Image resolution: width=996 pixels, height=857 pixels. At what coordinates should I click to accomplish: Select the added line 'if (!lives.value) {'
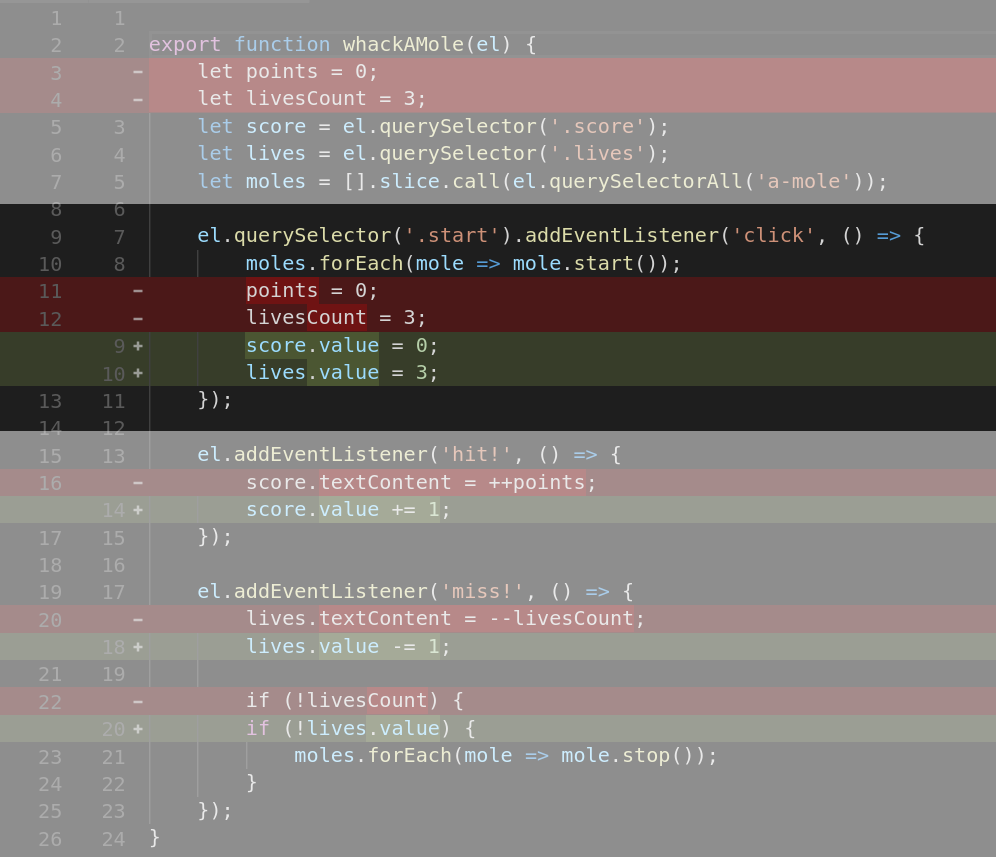(x=498, y=729)
